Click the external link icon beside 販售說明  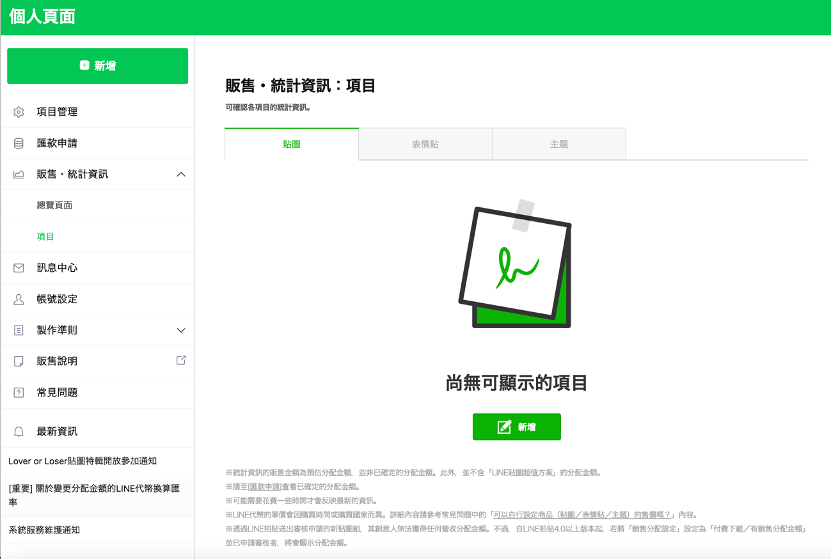[181, 360]
